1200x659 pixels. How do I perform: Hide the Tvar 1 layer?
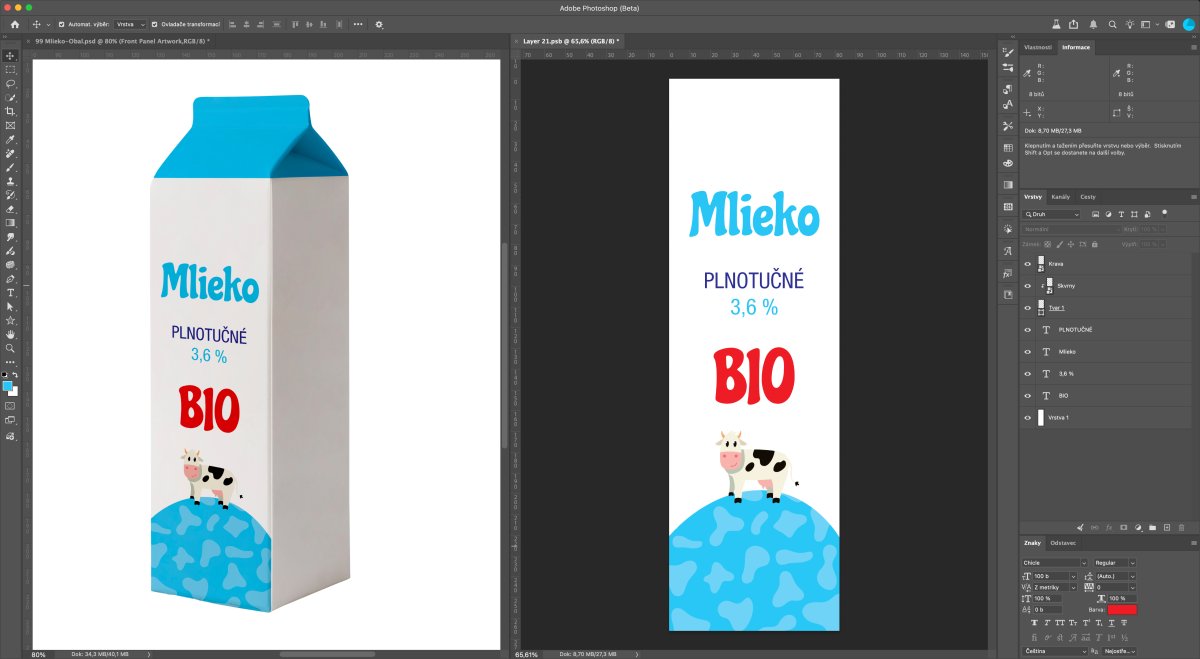coord(1027,308)
